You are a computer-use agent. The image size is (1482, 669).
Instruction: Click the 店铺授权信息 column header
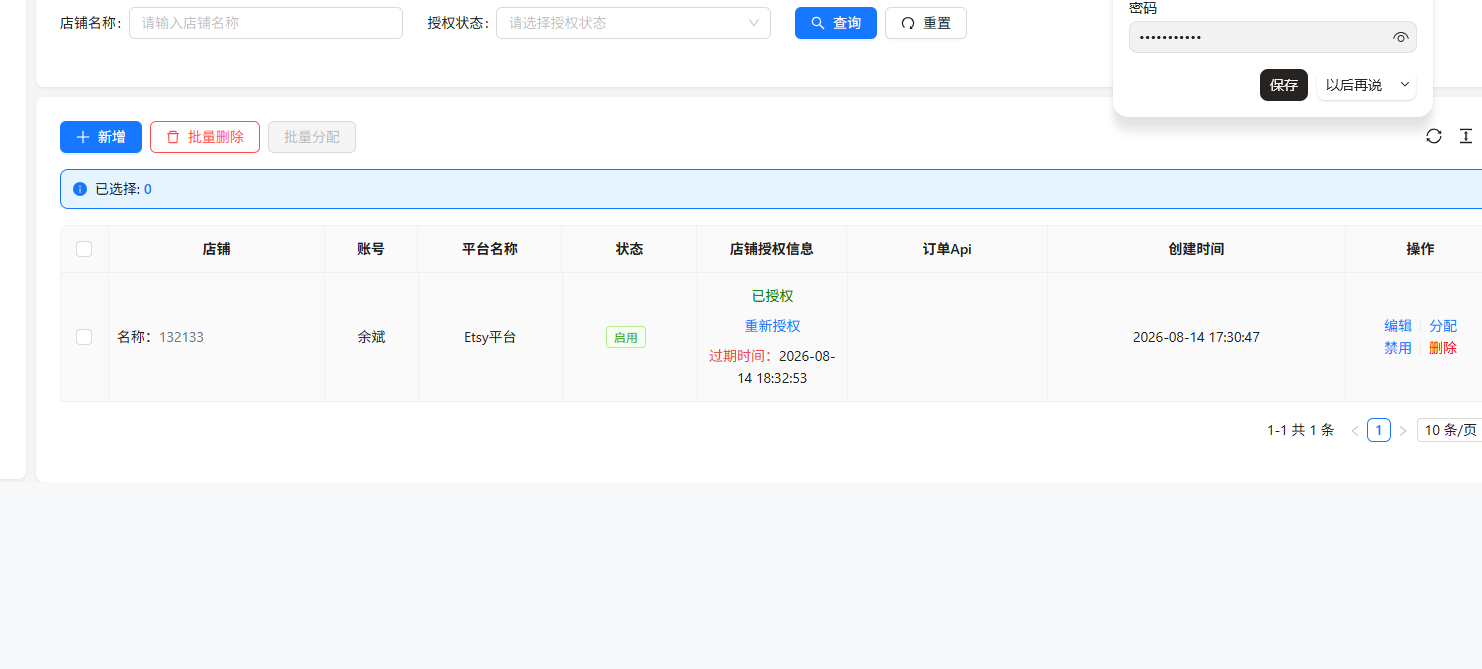pyautogui.click(x=772, y=249)
